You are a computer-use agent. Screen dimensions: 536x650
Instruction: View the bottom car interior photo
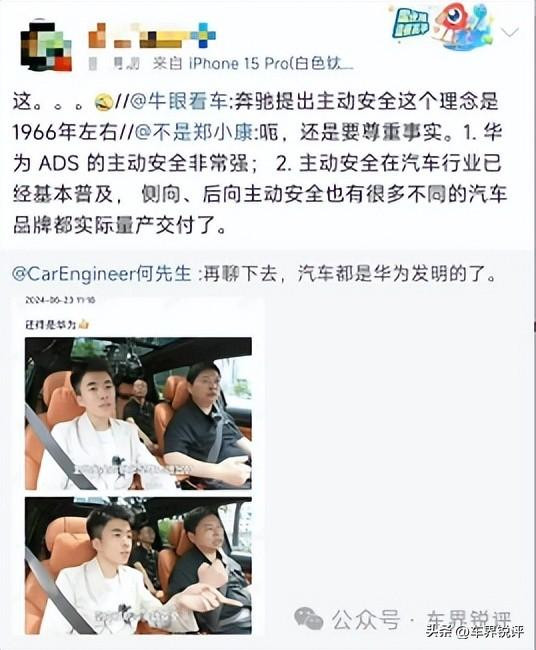(x=138, y=565)
